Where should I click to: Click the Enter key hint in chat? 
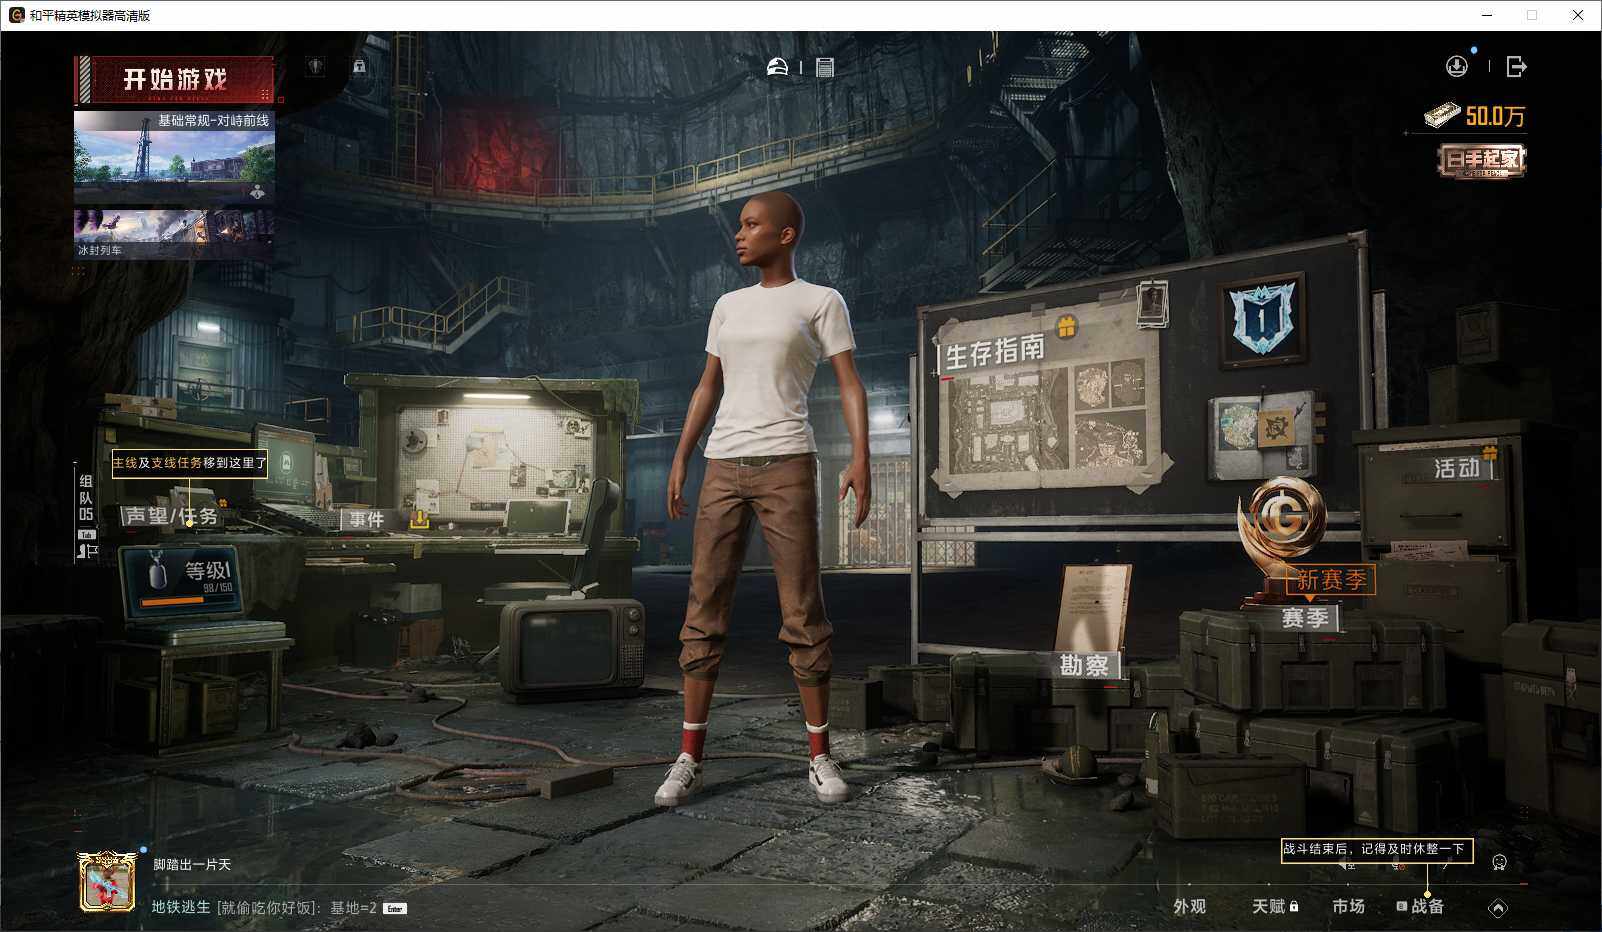click(395, 909)
